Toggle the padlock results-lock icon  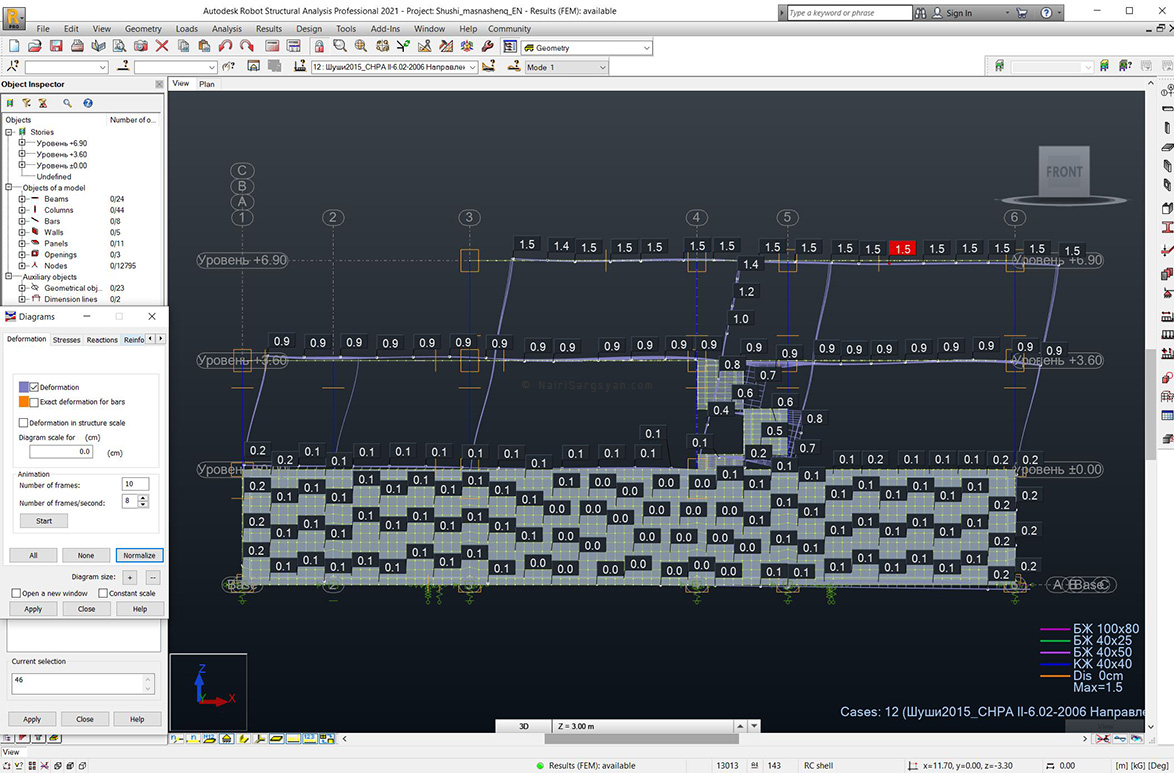tap(319, 46)
